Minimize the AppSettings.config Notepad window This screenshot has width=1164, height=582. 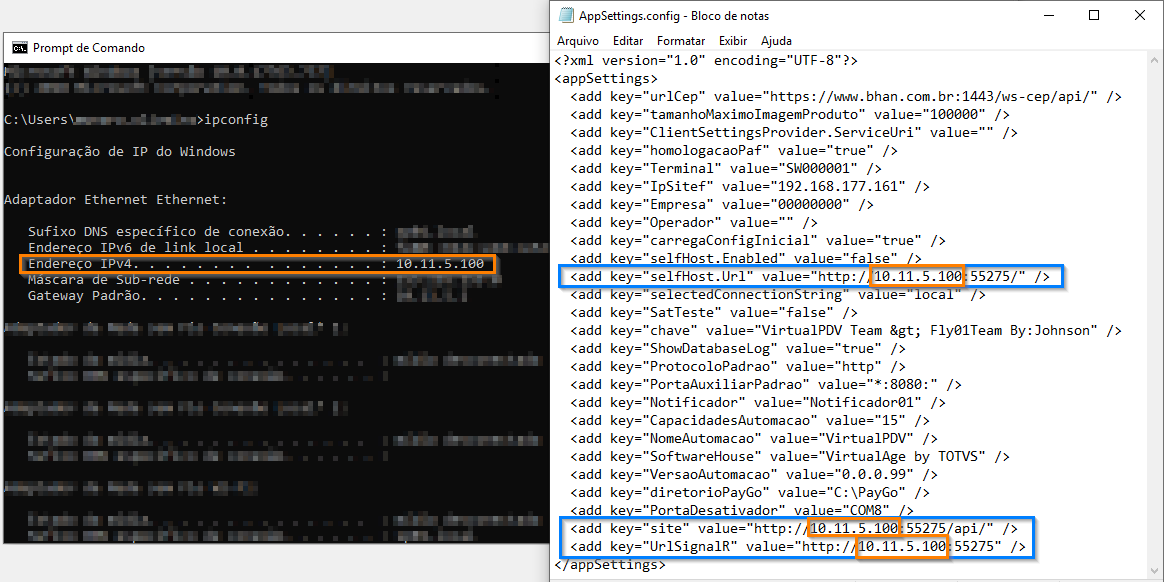click(x=1047, y=15)
